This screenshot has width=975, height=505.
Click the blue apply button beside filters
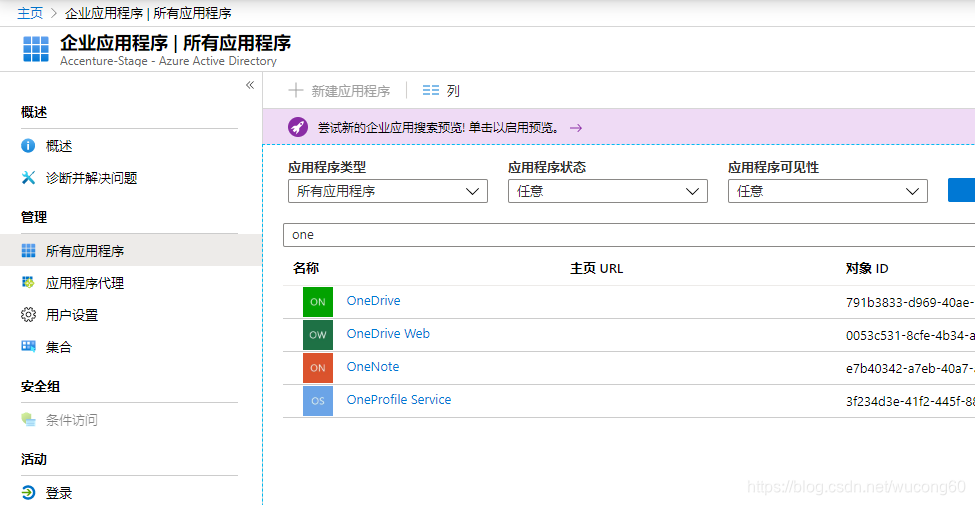pos(961,190)
